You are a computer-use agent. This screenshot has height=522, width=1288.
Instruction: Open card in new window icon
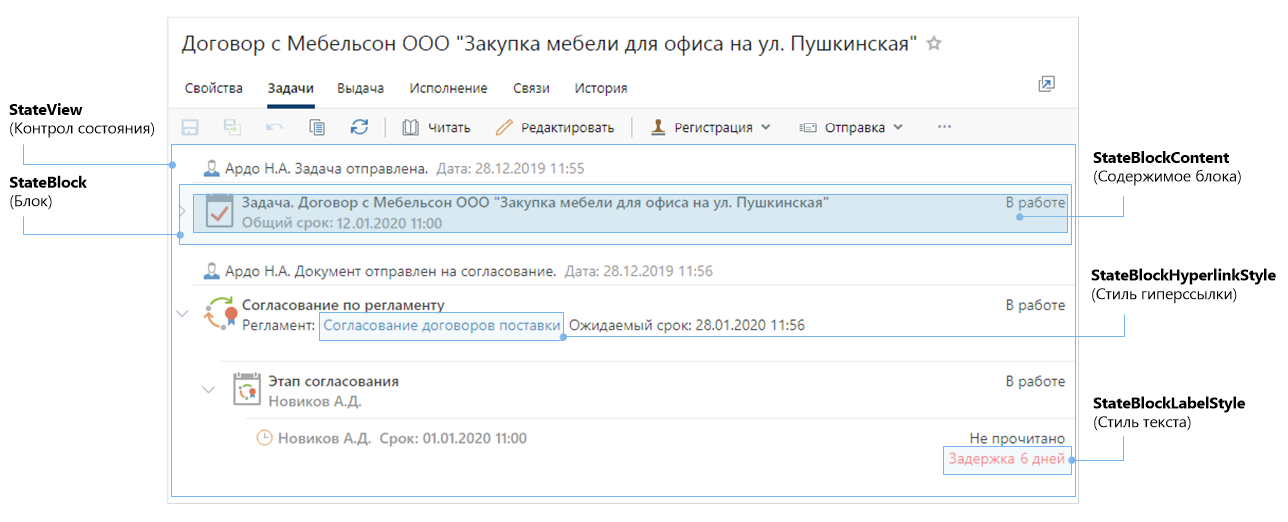(1046, 85)
